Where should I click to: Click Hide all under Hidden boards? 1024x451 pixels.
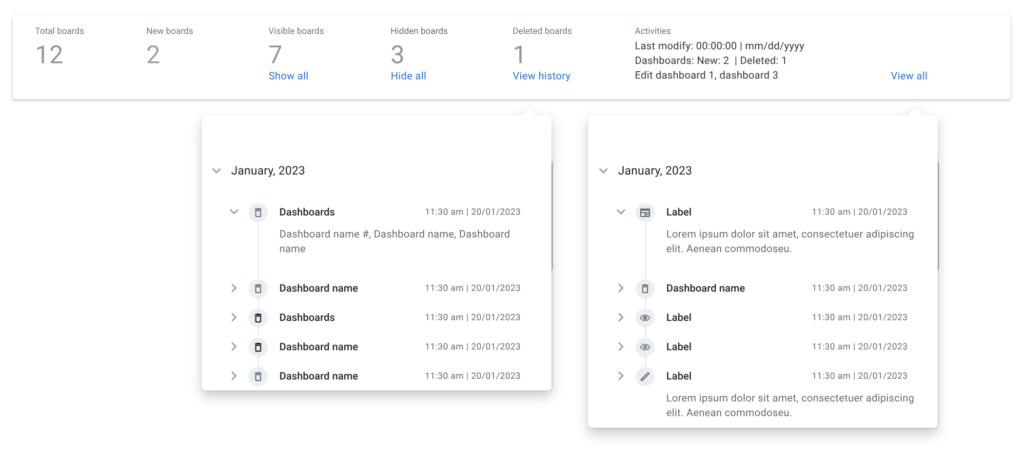point(408,76)
